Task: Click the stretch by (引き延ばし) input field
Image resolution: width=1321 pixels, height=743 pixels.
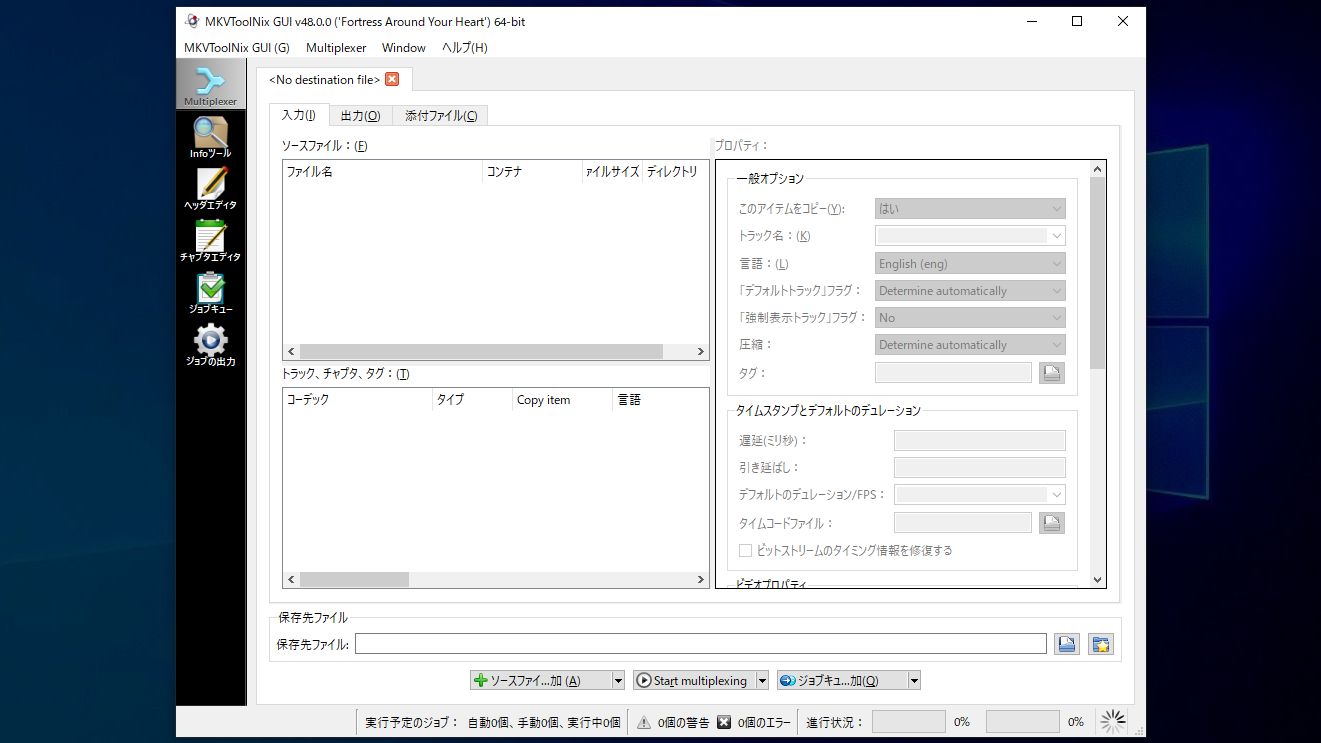Action: 980,468
